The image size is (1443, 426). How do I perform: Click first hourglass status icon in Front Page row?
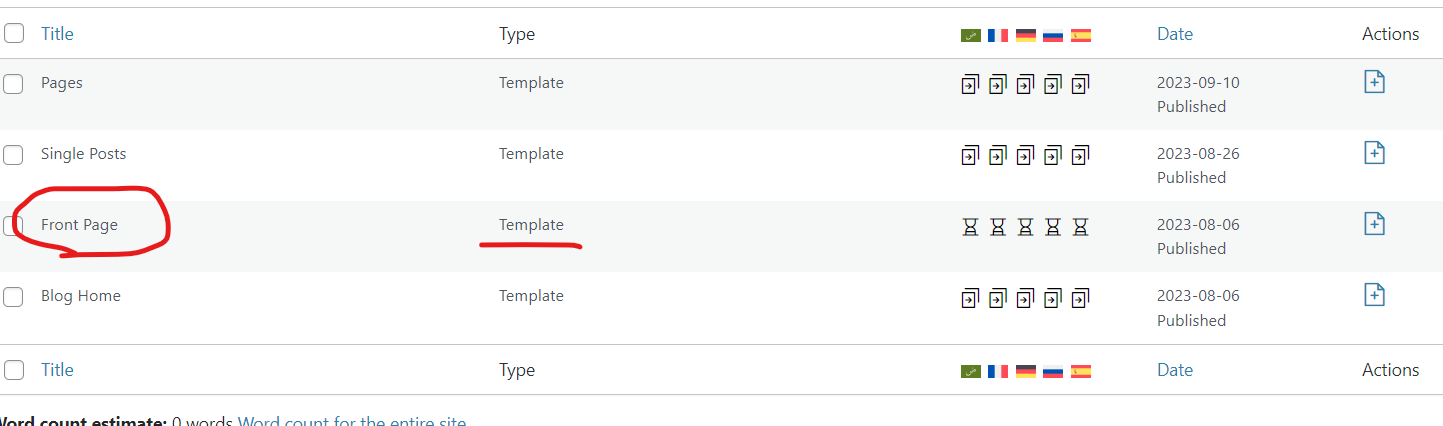click(x=970, y=227)
